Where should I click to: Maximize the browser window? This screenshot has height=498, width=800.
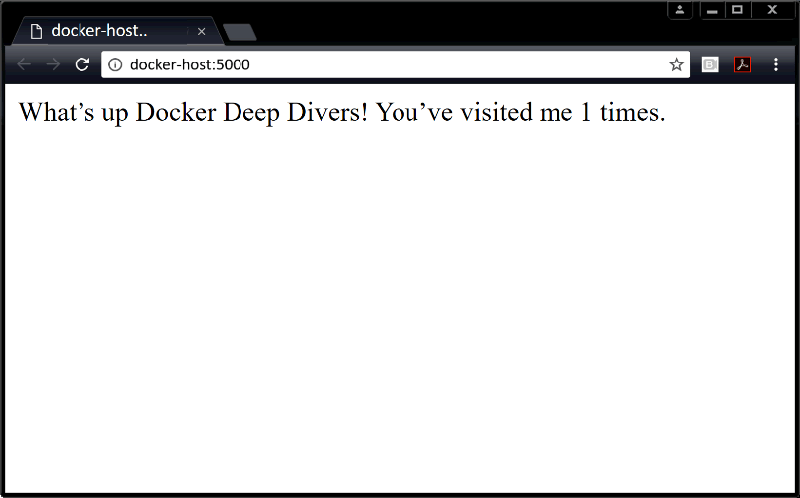pyautogui.click(x=738, y=10)
